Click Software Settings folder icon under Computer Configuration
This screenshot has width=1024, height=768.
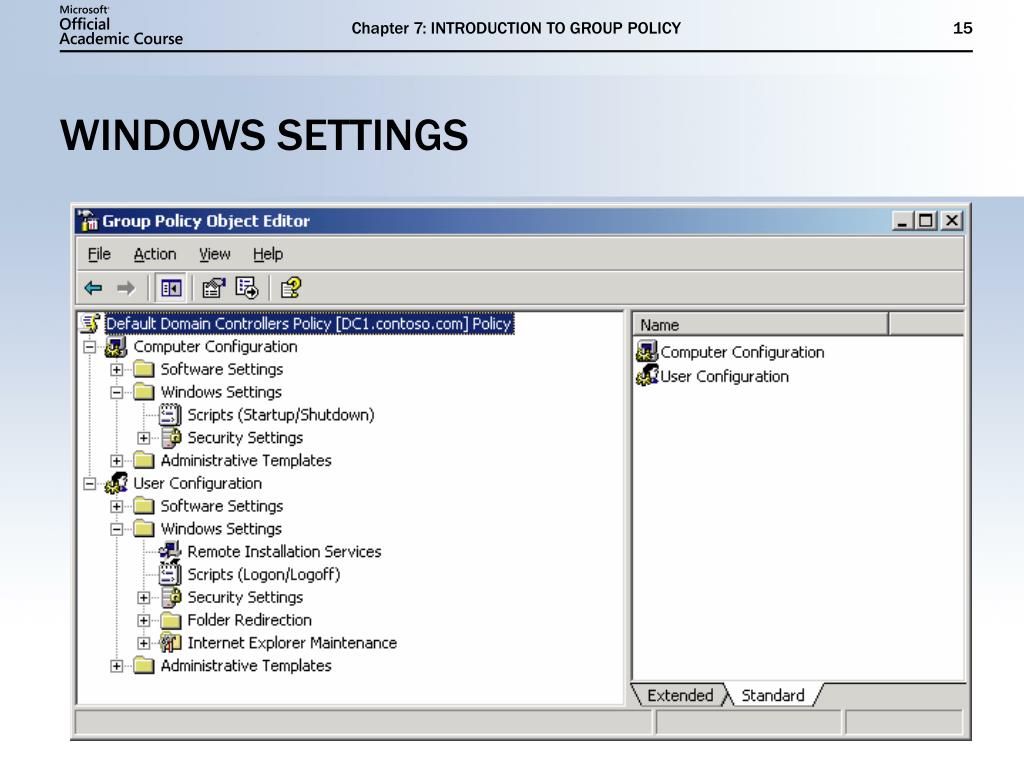144,370
